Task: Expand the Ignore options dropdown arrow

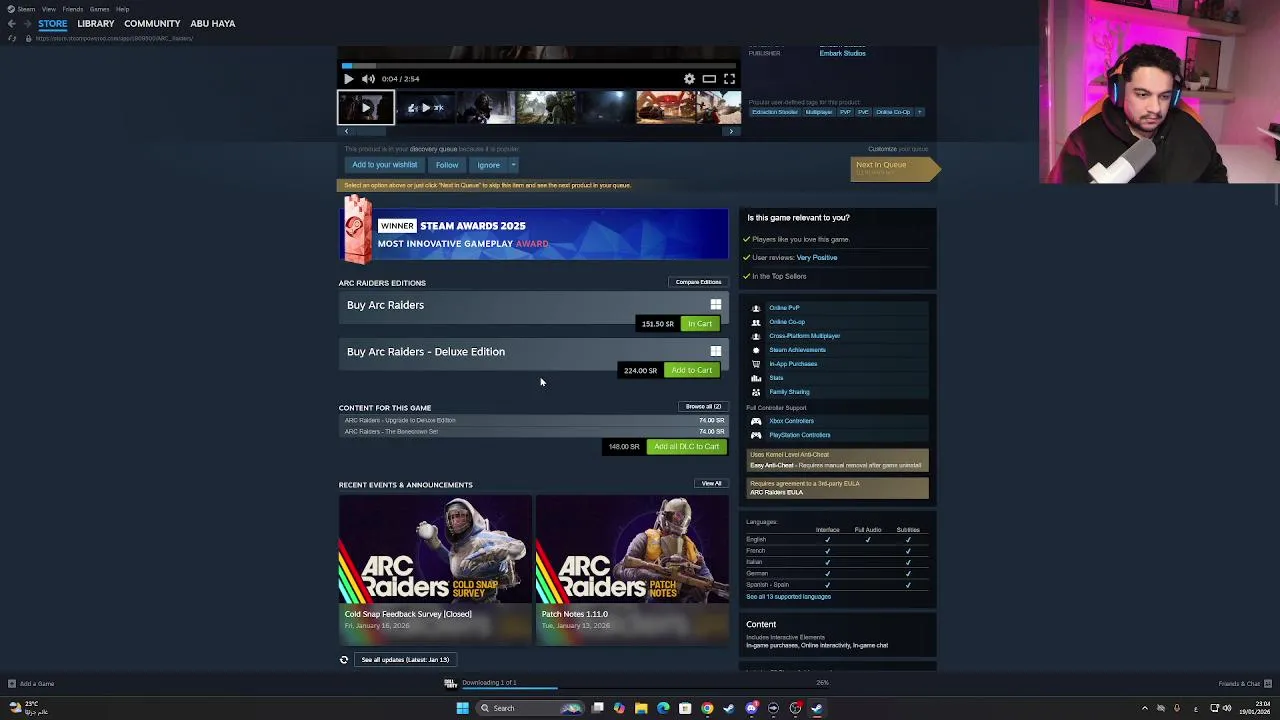Action: (x=513, y=165)
